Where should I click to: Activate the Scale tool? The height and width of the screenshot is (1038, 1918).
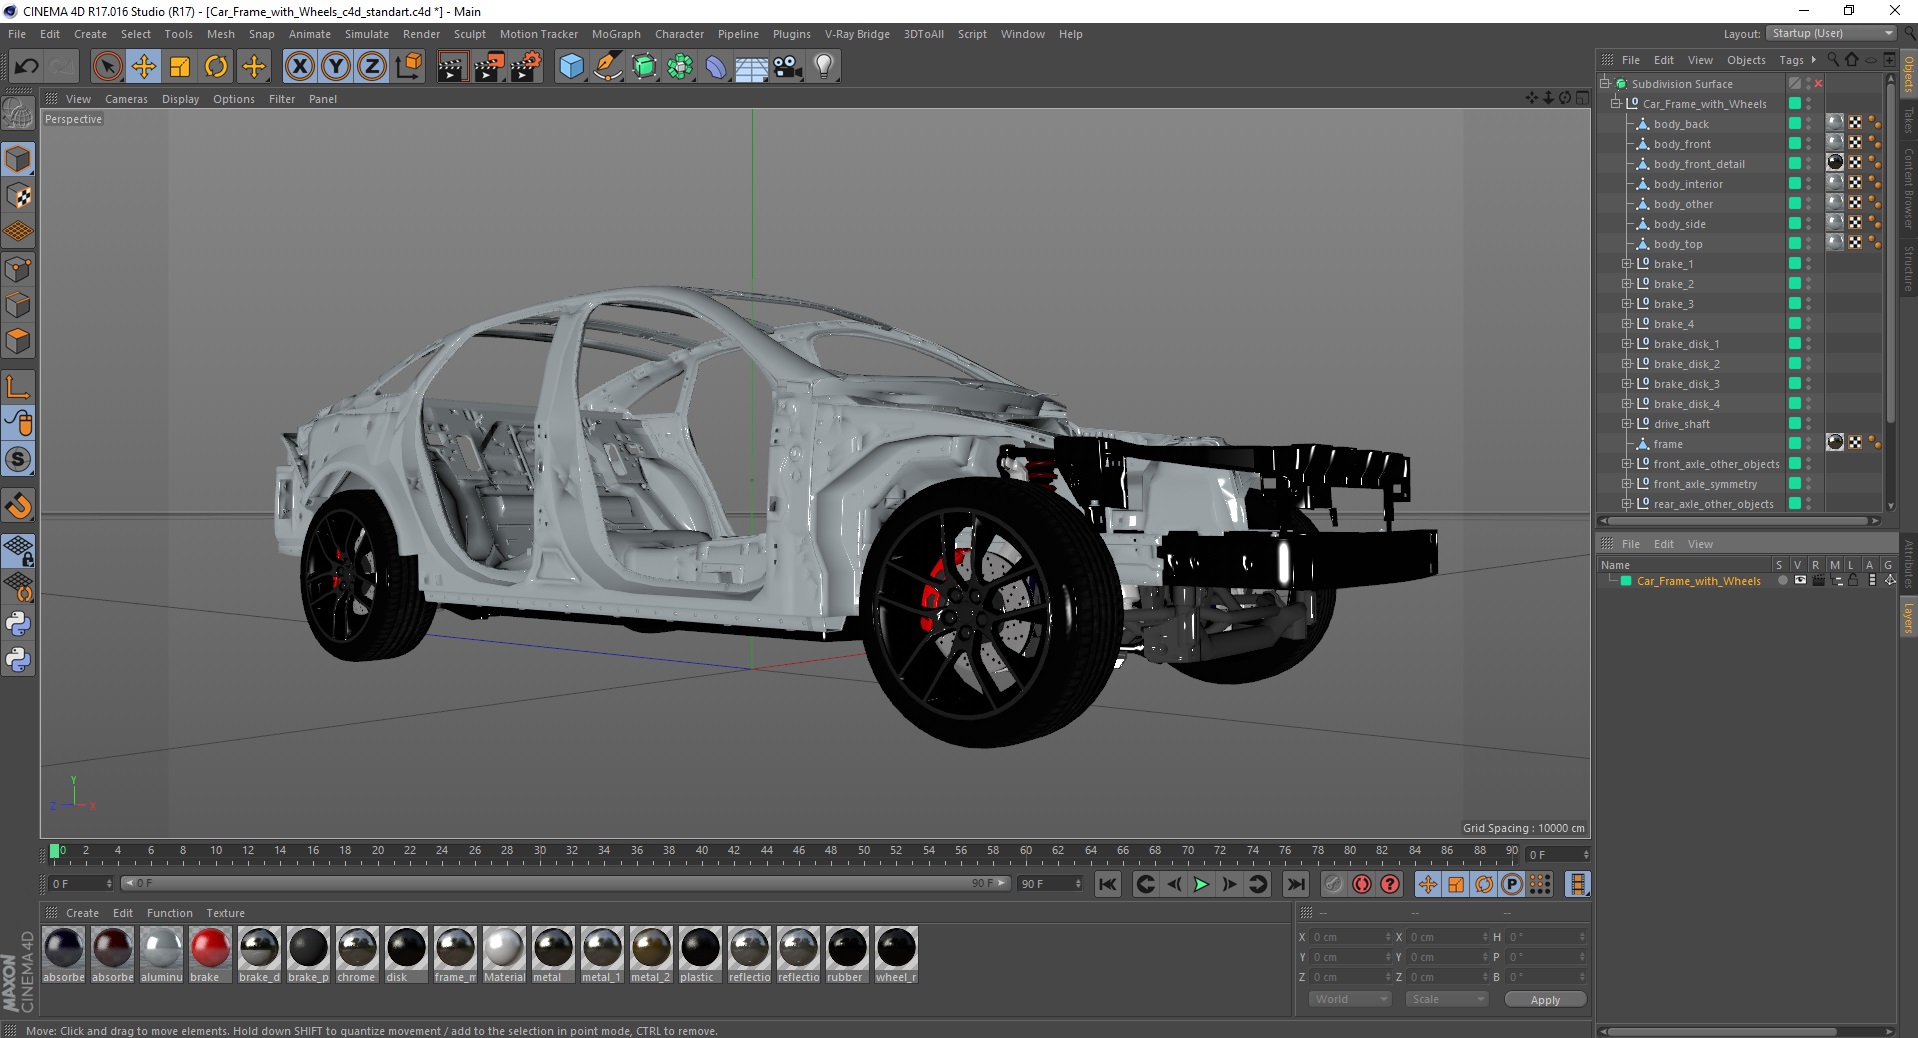pos(180,67)
